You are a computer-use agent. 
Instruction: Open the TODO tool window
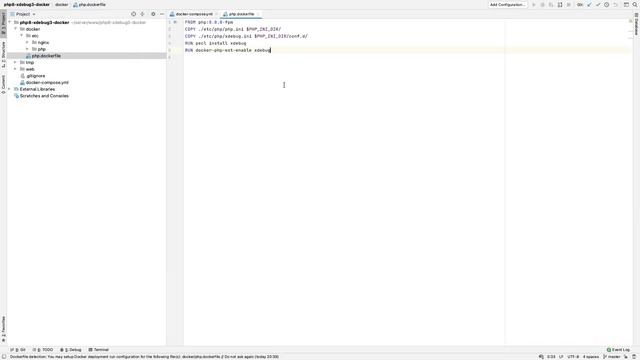[43, 350]
